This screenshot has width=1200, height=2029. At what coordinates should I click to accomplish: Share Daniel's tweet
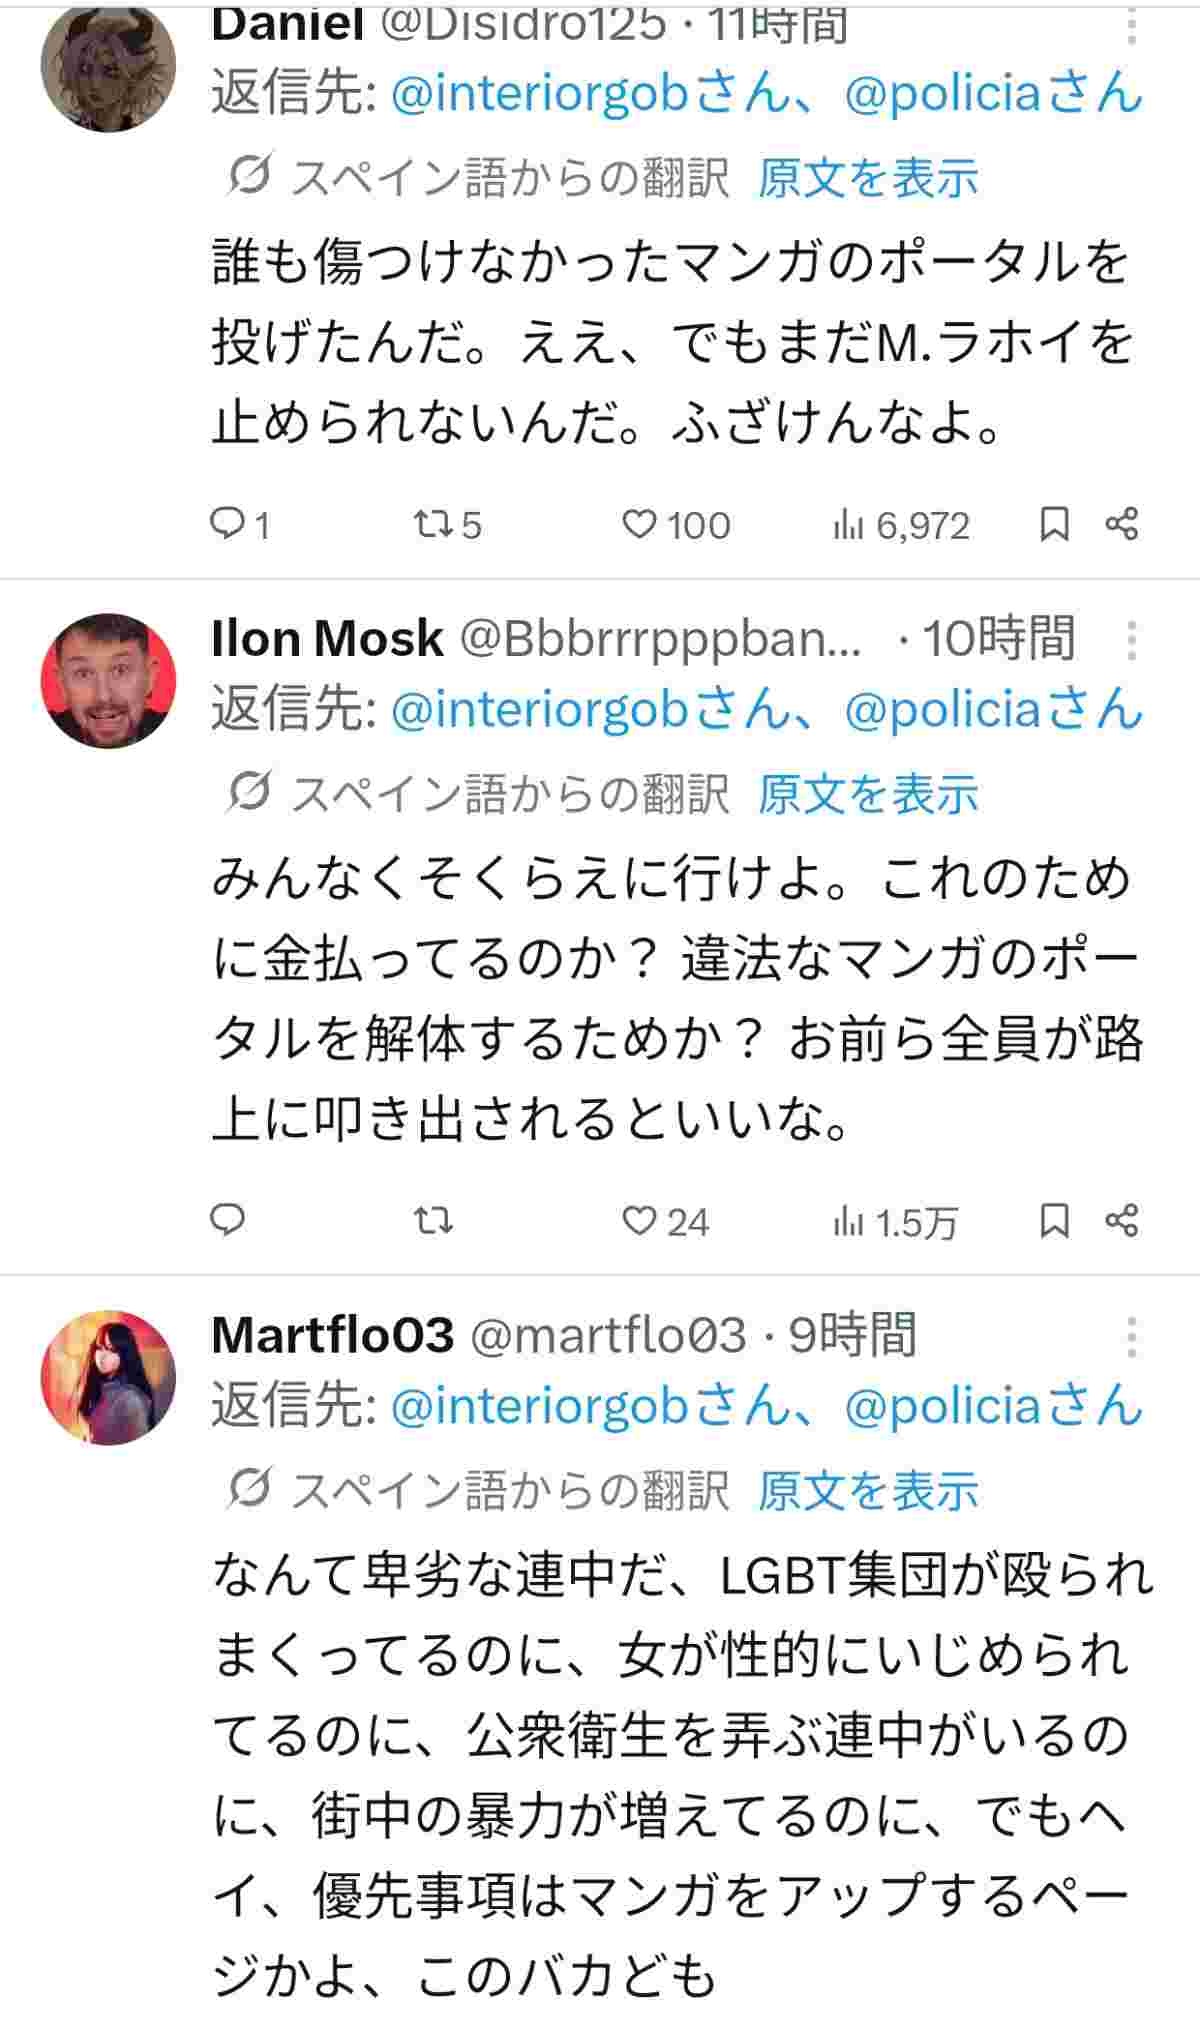[1121, 523]
